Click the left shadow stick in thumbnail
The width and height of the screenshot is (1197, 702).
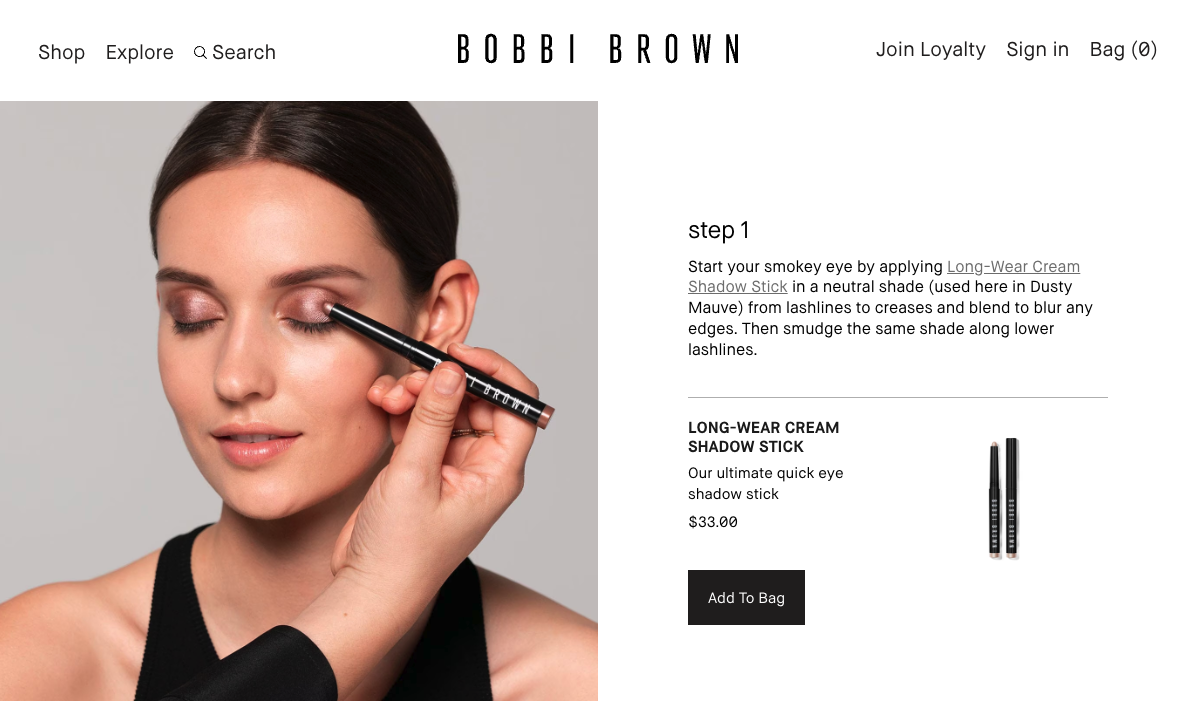pos(995,500)
